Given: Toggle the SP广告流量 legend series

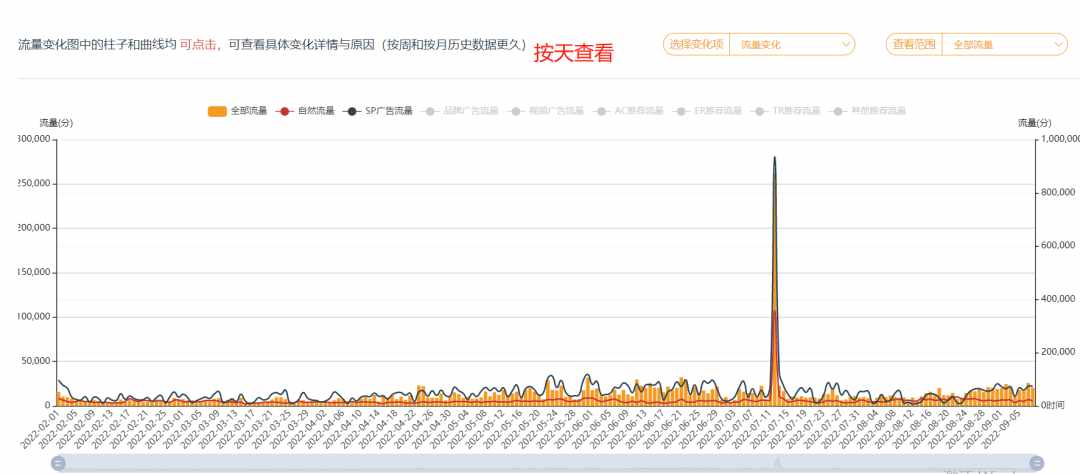Looking at the screenshot, I should tap(377, 111).
